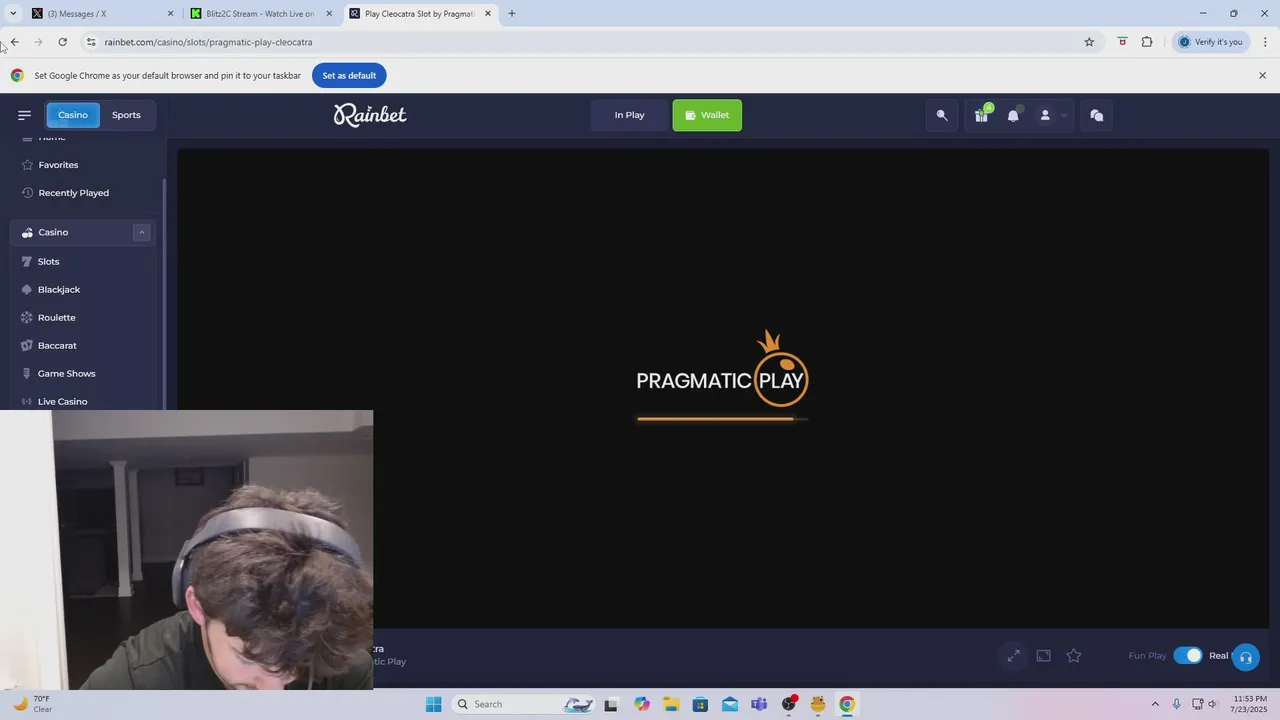This screenshot has height=720, width=1280.
Task: Open the user profile icon
Action: 1045,115
